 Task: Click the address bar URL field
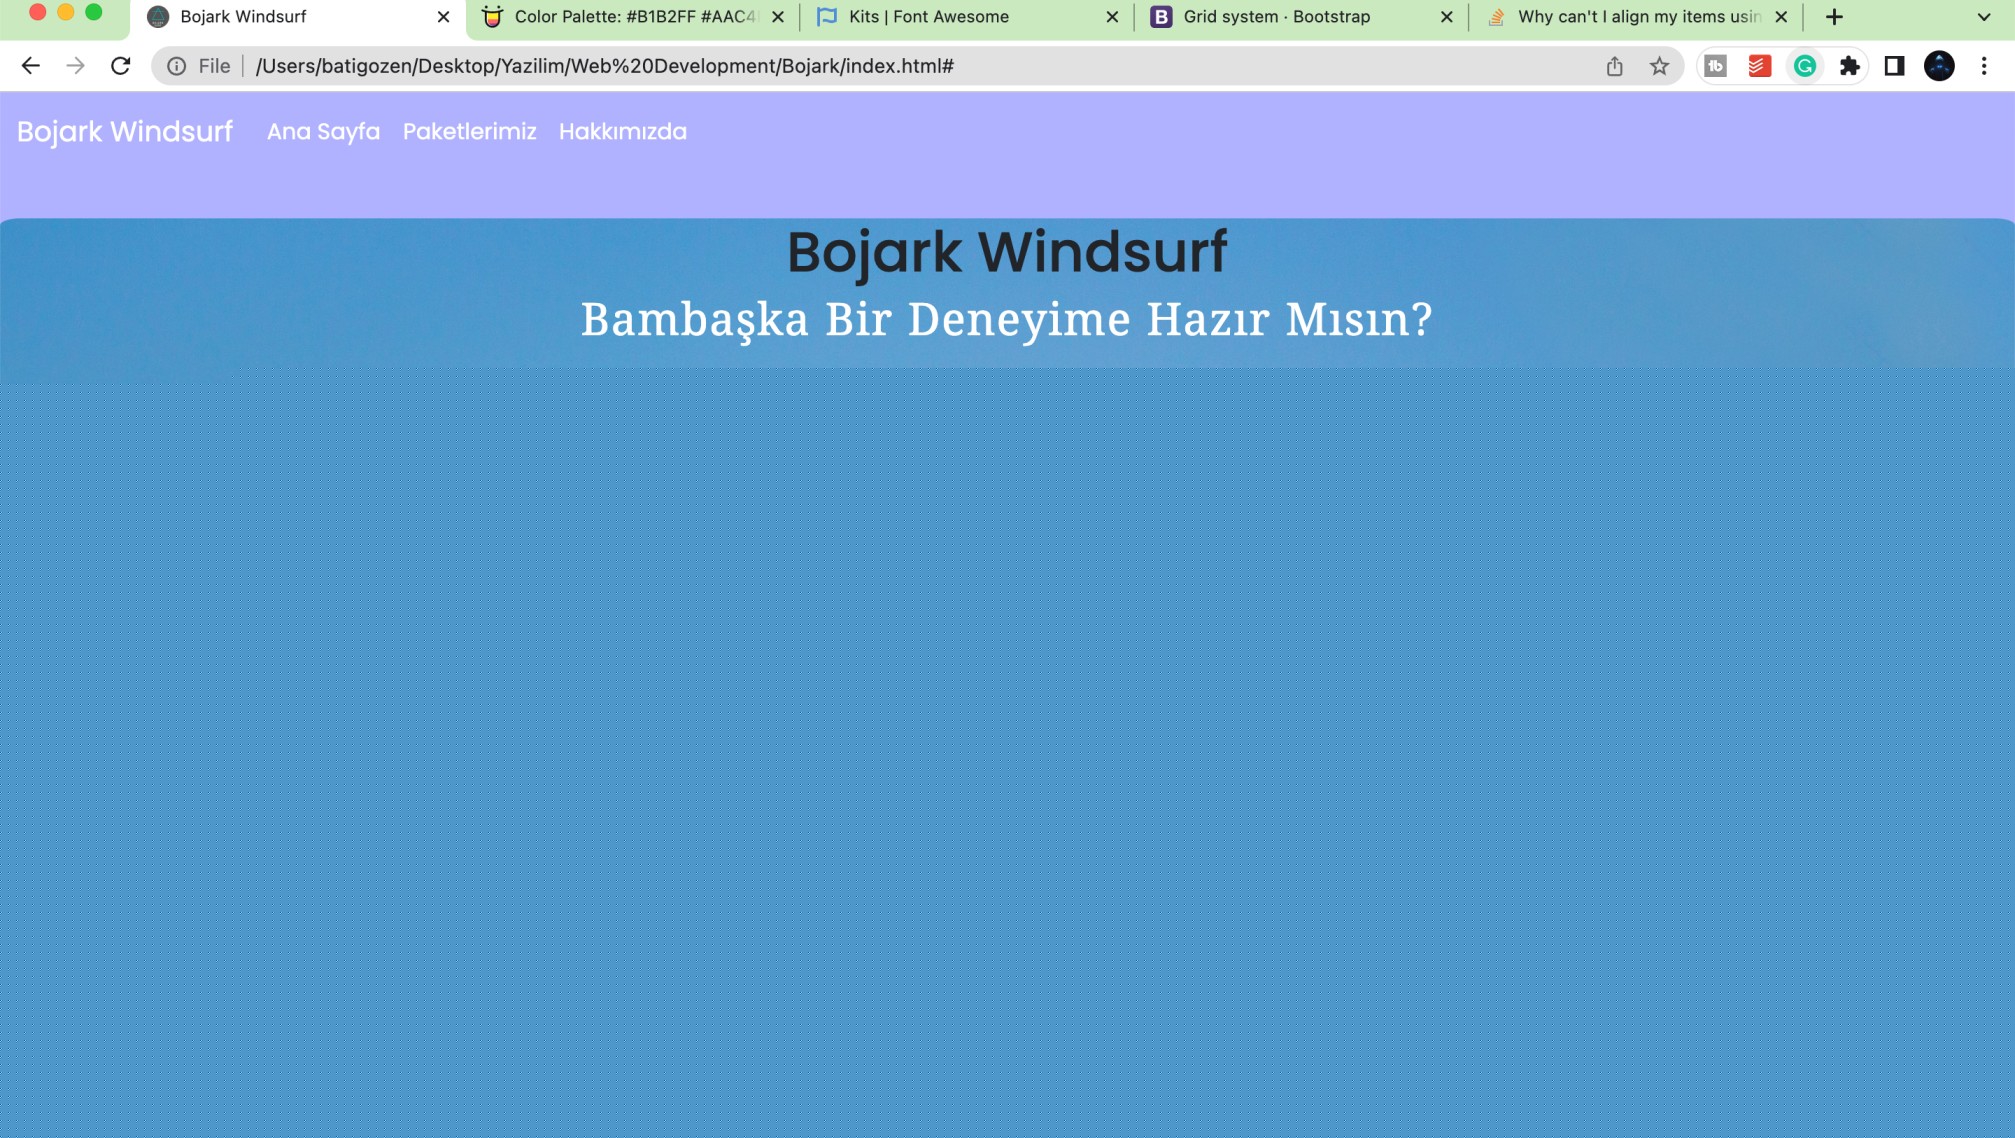click(x=920, y=66)
